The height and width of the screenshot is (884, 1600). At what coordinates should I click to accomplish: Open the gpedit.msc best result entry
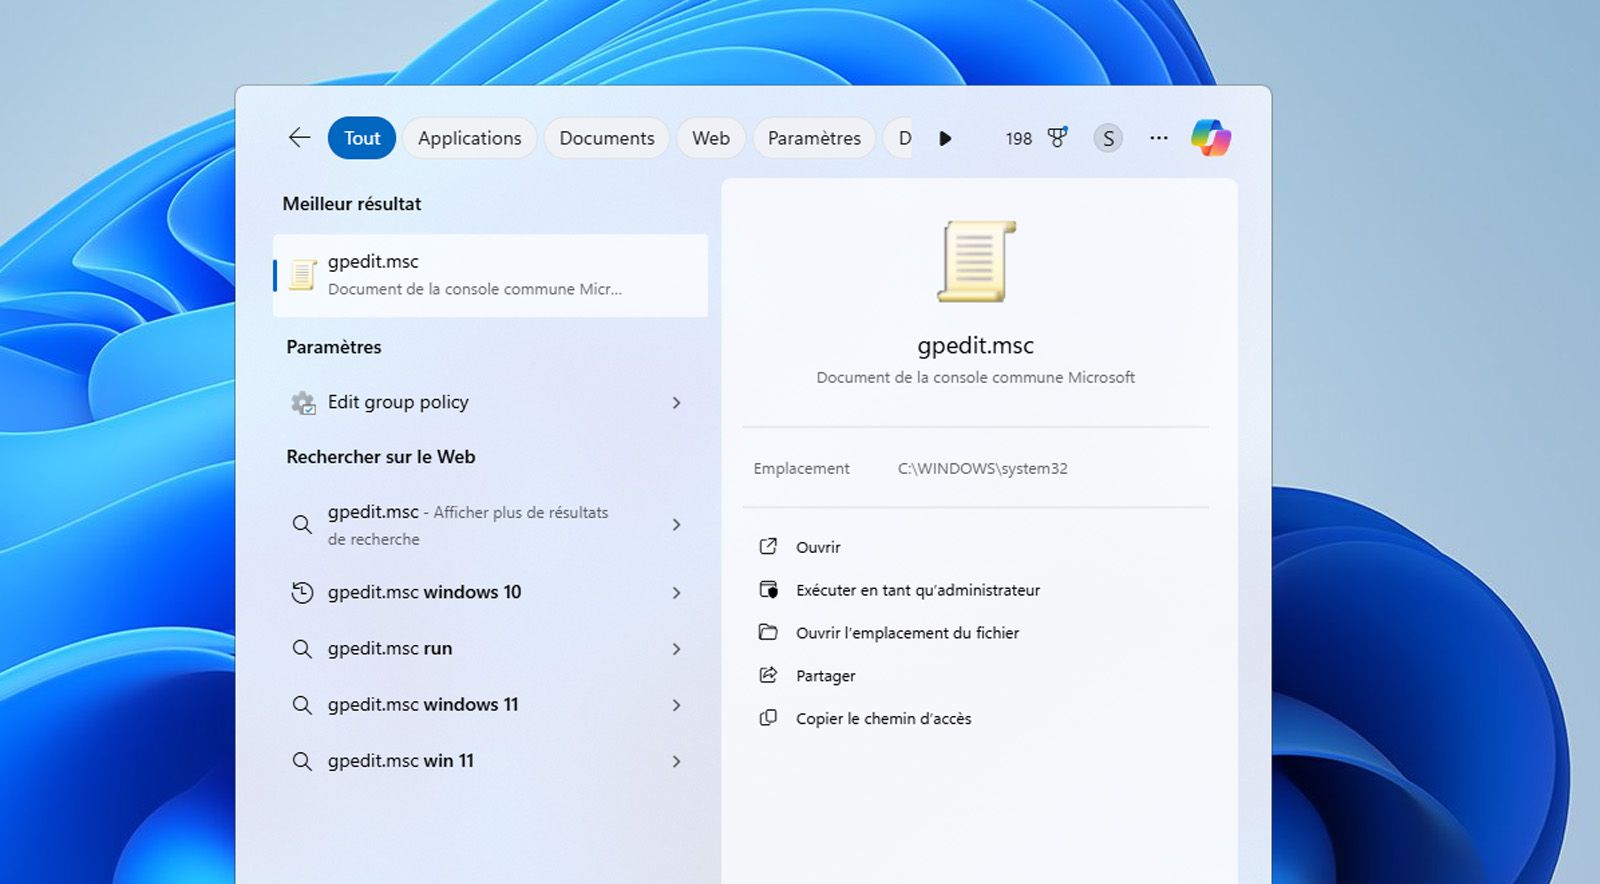(490, 275)
